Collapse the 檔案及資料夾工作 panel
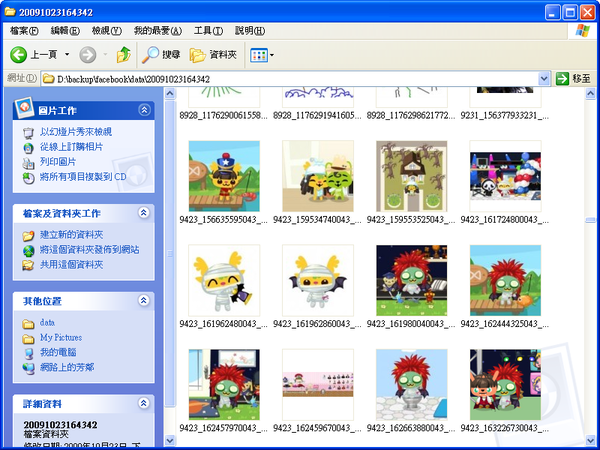 tap(144, 213)
